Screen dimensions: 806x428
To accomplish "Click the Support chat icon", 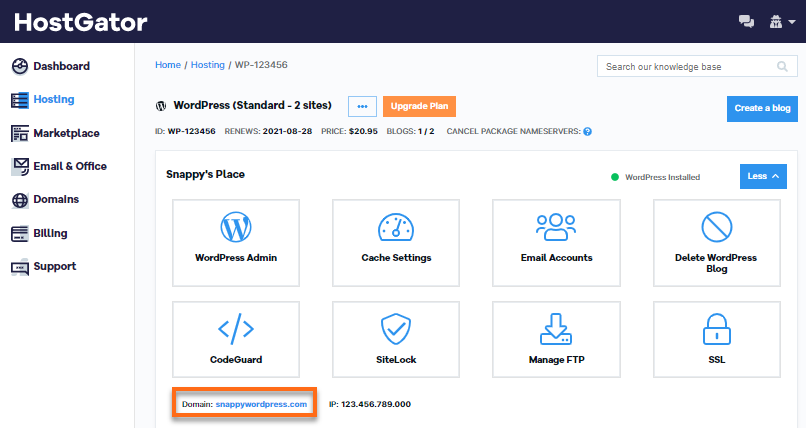I will pyautogui.click(x=20, y=267).
